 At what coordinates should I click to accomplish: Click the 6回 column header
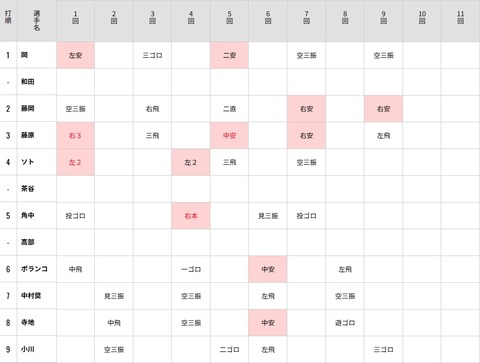[x=268, y=17]
